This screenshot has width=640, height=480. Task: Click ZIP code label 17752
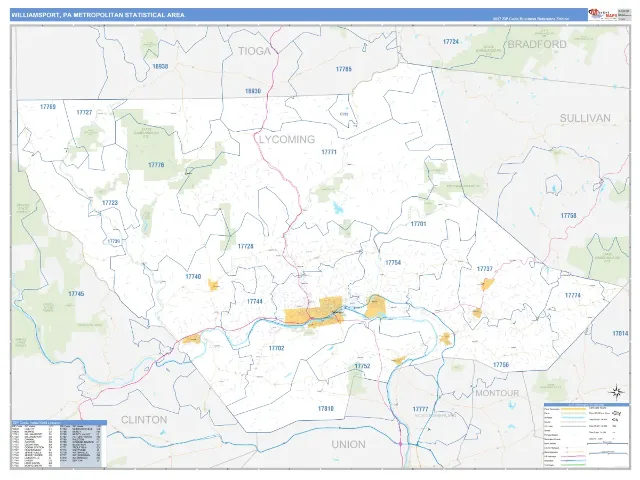[x=362, y=366]
